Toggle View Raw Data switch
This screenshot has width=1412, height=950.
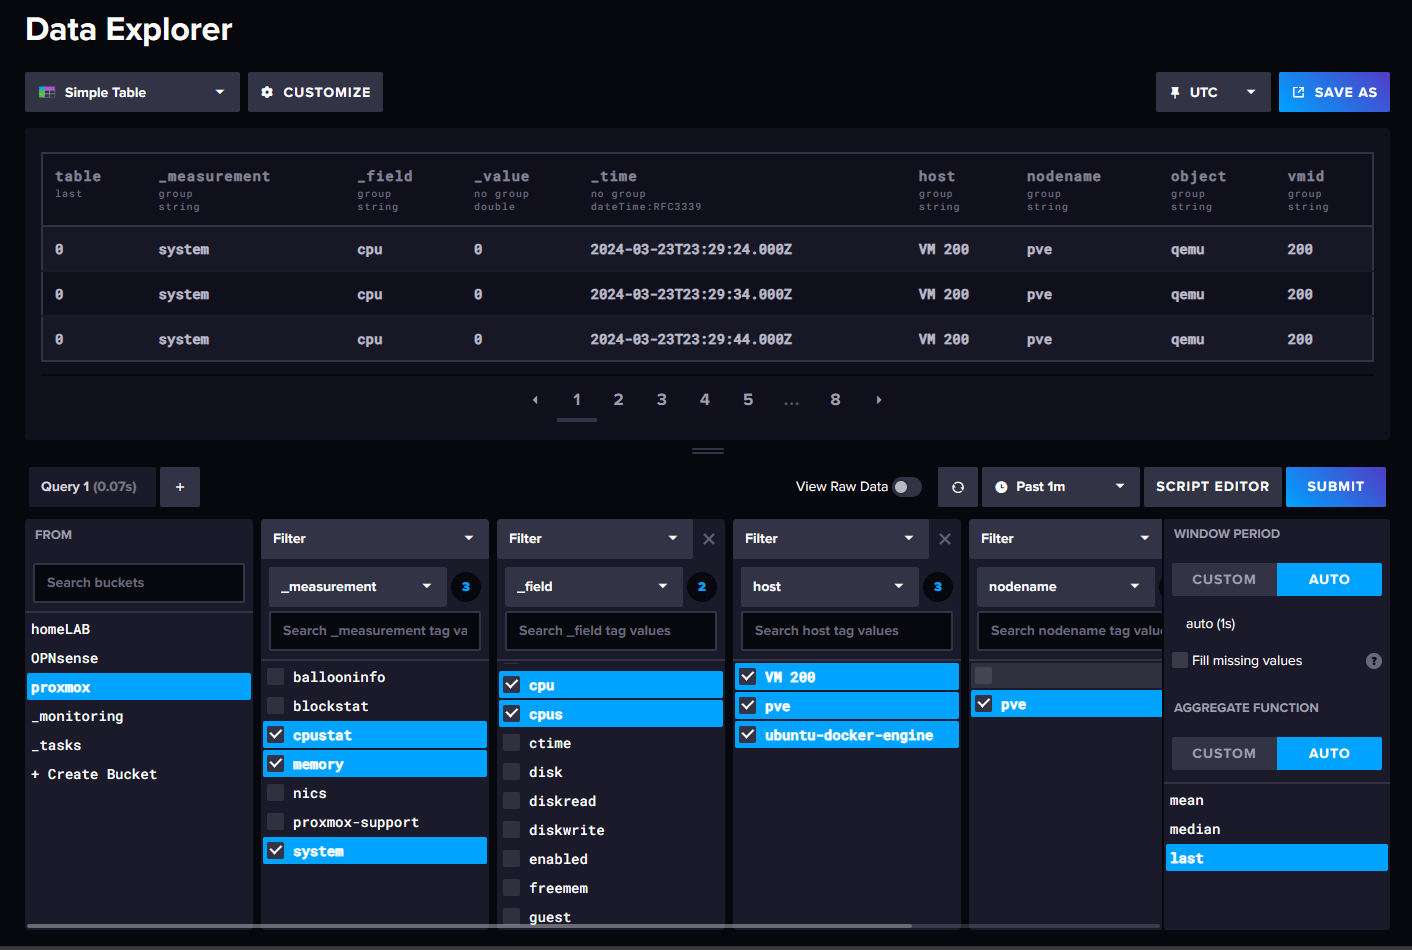click(907, 487)
